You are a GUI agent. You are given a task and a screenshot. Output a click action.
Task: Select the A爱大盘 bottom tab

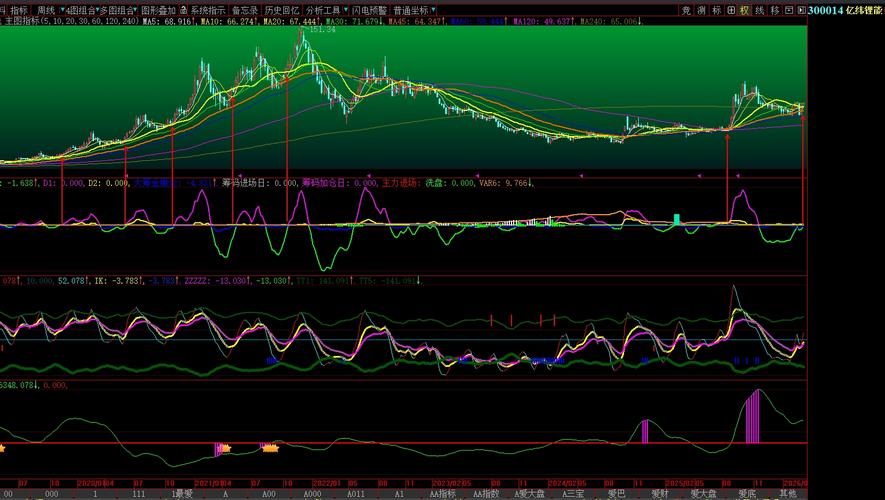click(529, 494)
